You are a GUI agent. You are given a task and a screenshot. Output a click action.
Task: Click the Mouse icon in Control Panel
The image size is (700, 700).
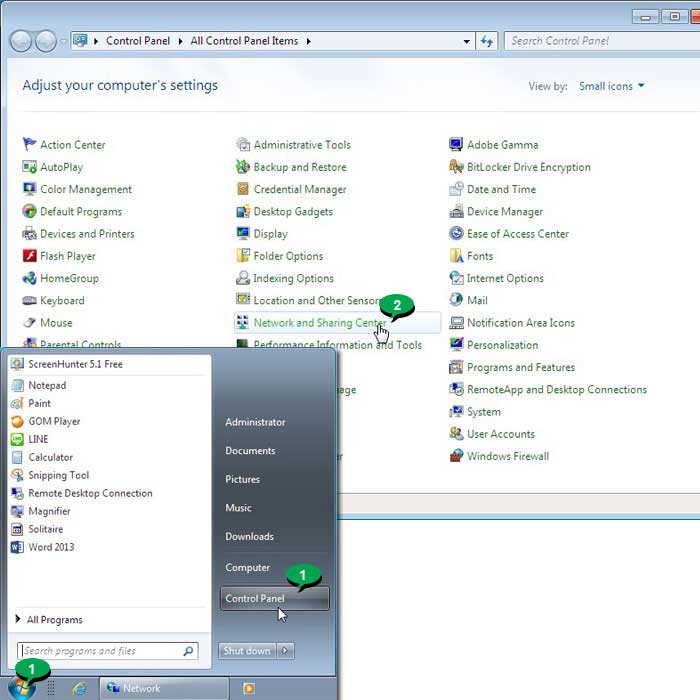pyautogui.click(x=29, y=322)
